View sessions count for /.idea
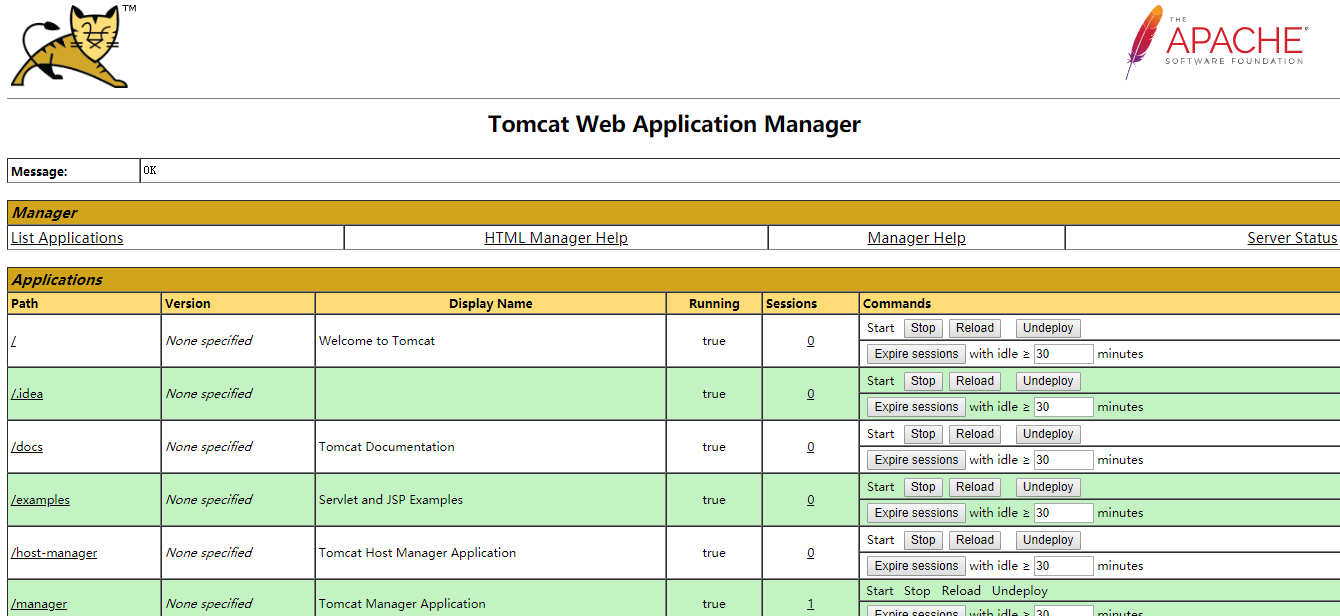1340x616 pixels. click(x=811, y=394)
